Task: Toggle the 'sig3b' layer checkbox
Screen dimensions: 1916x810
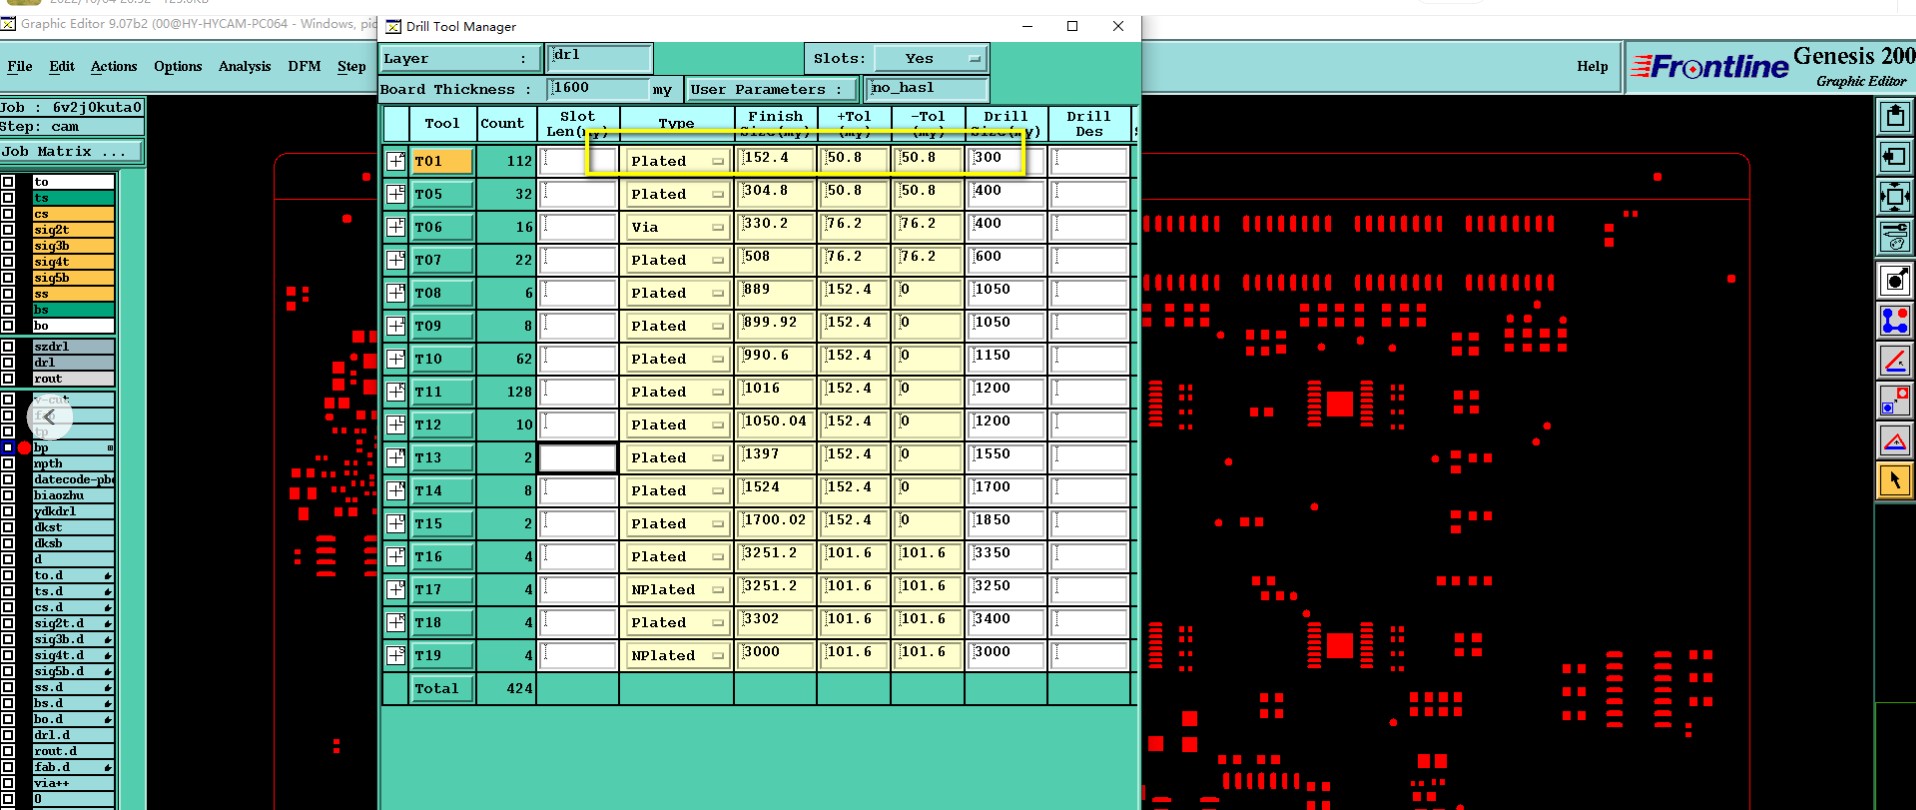Action: (8, 246)
